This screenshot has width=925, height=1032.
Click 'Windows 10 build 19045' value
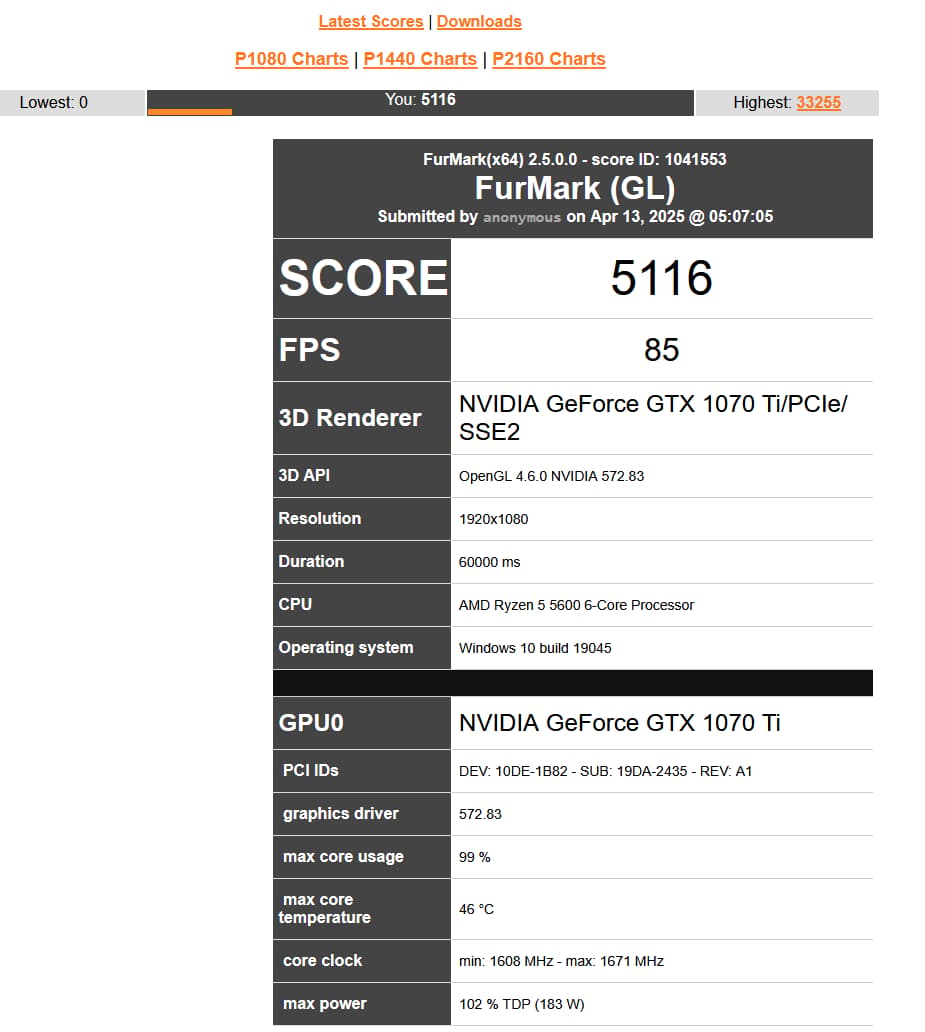tap(535, 648)
